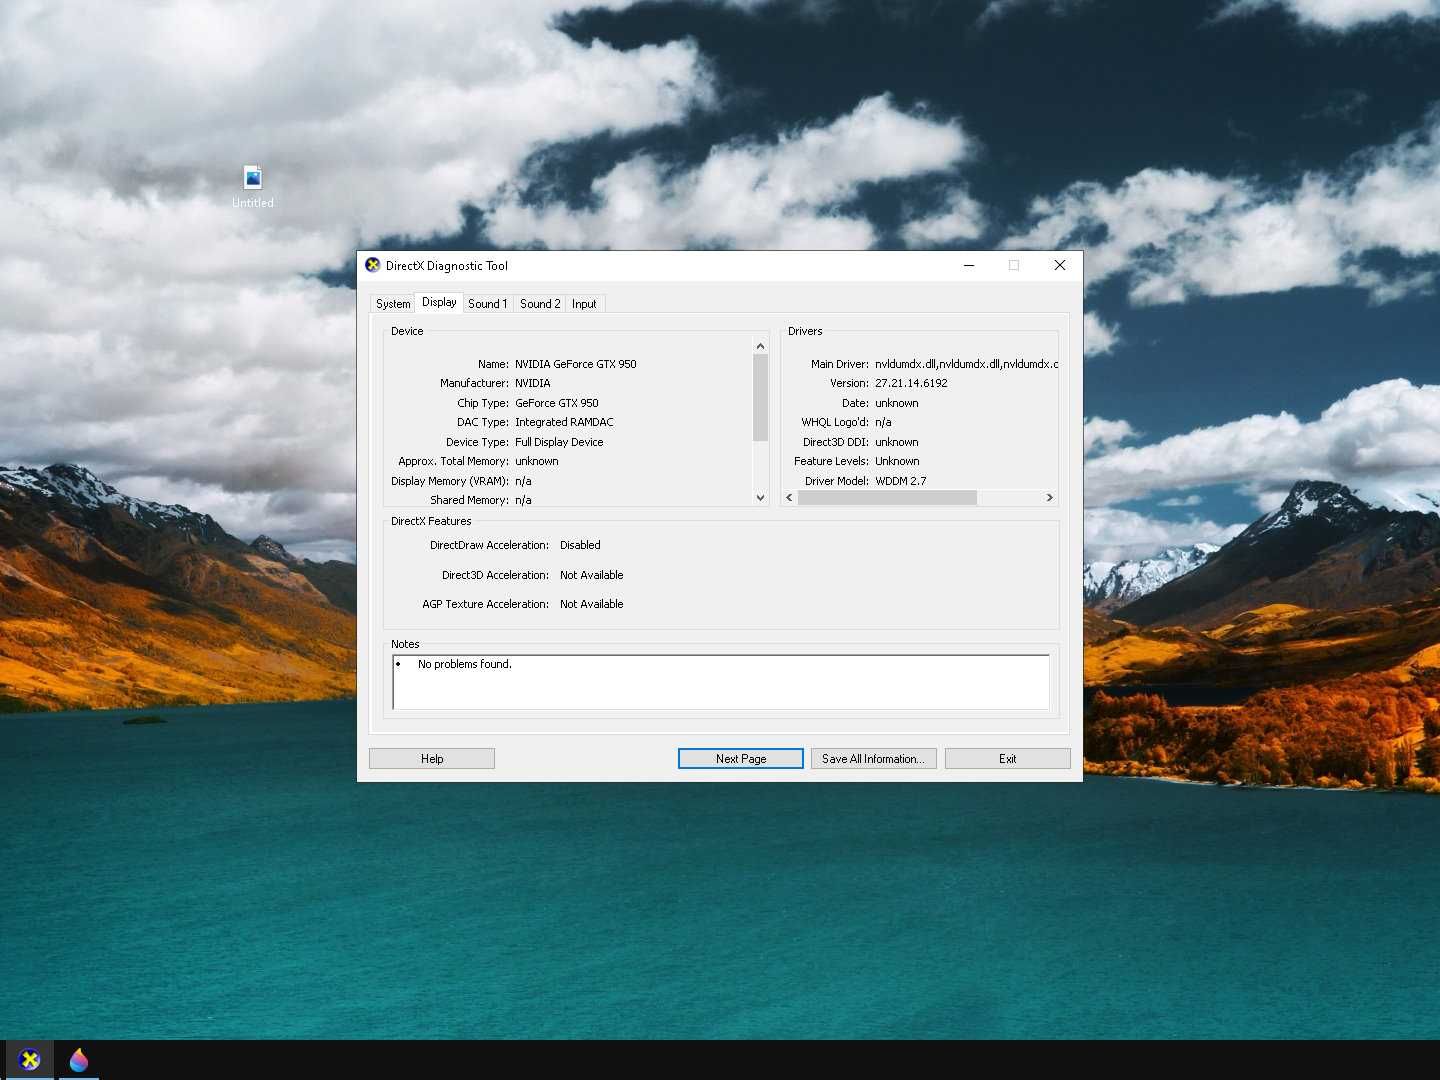The width and height of the screenshot is (1440, 1080).
Task: Click the Chip Type 'GeForce GTX 950' value
Action: [556, 403]
